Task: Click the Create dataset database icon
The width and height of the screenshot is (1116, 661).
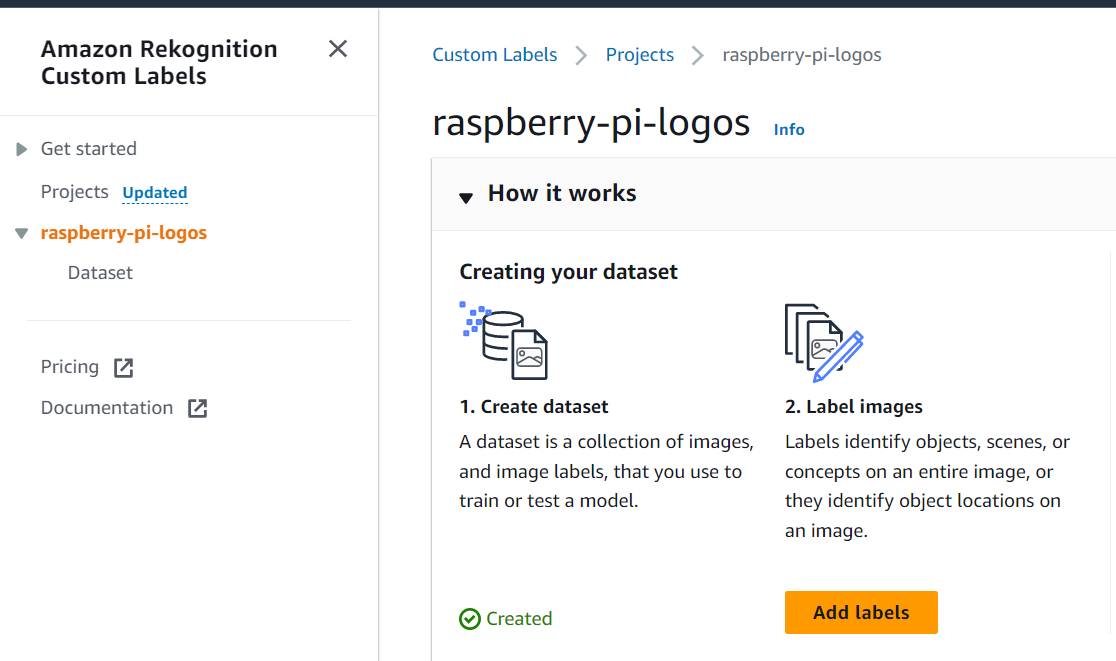Action: tap(503, 341)
